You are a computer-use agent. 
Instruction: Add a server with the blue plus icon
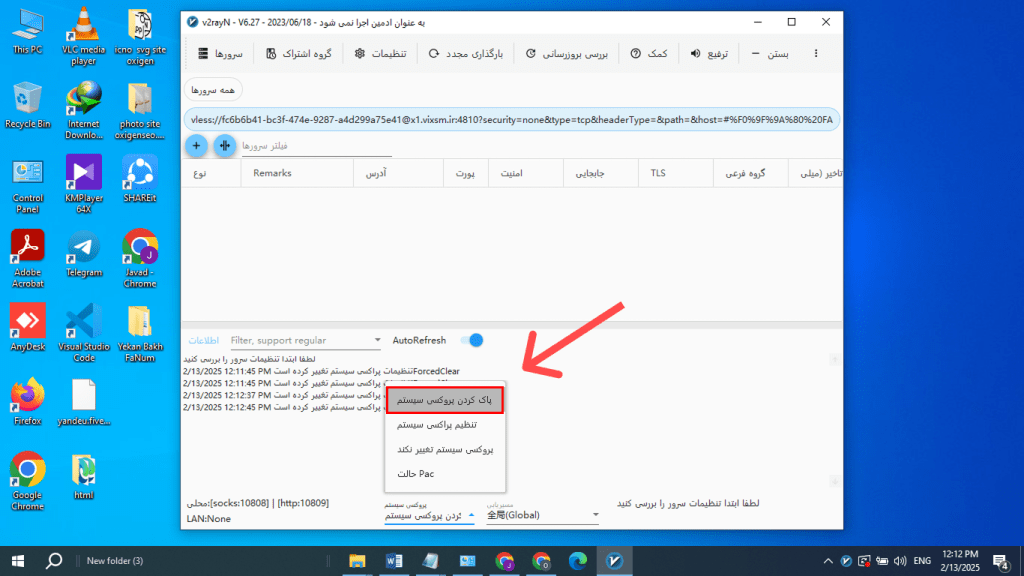click(x=197, y=145)
